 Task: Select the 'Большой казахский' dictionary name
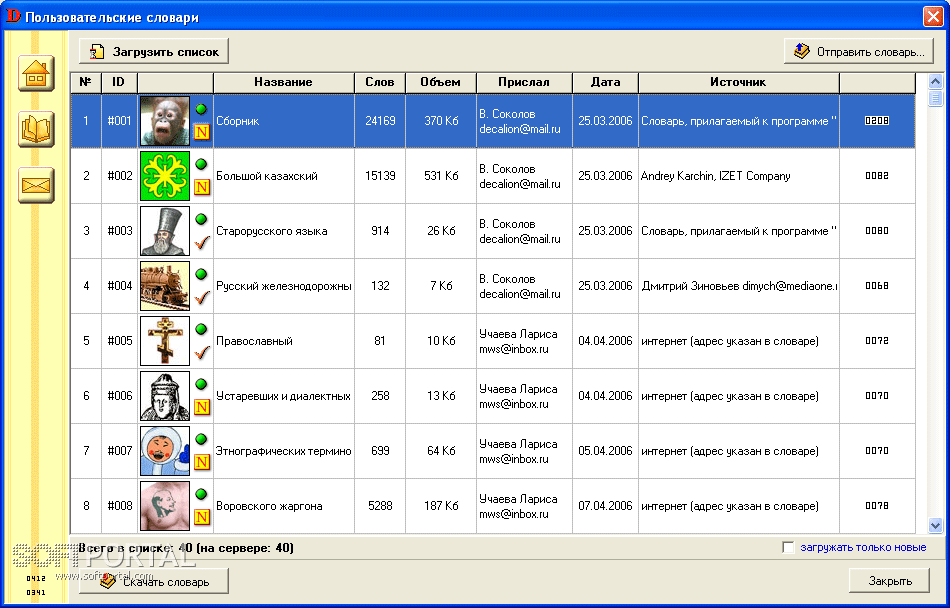267,176
